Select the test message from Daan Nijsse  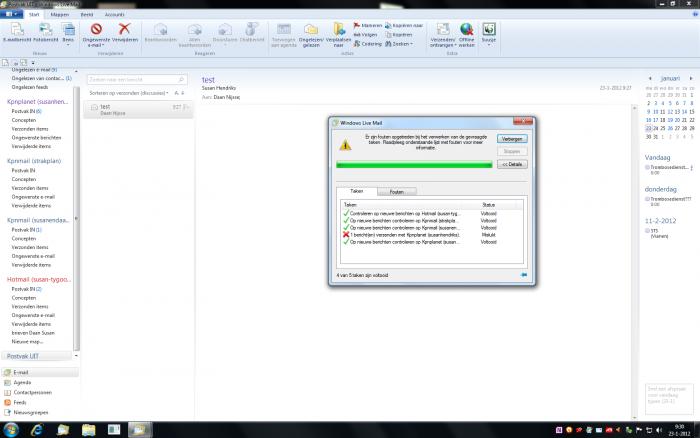coord(138,110)
